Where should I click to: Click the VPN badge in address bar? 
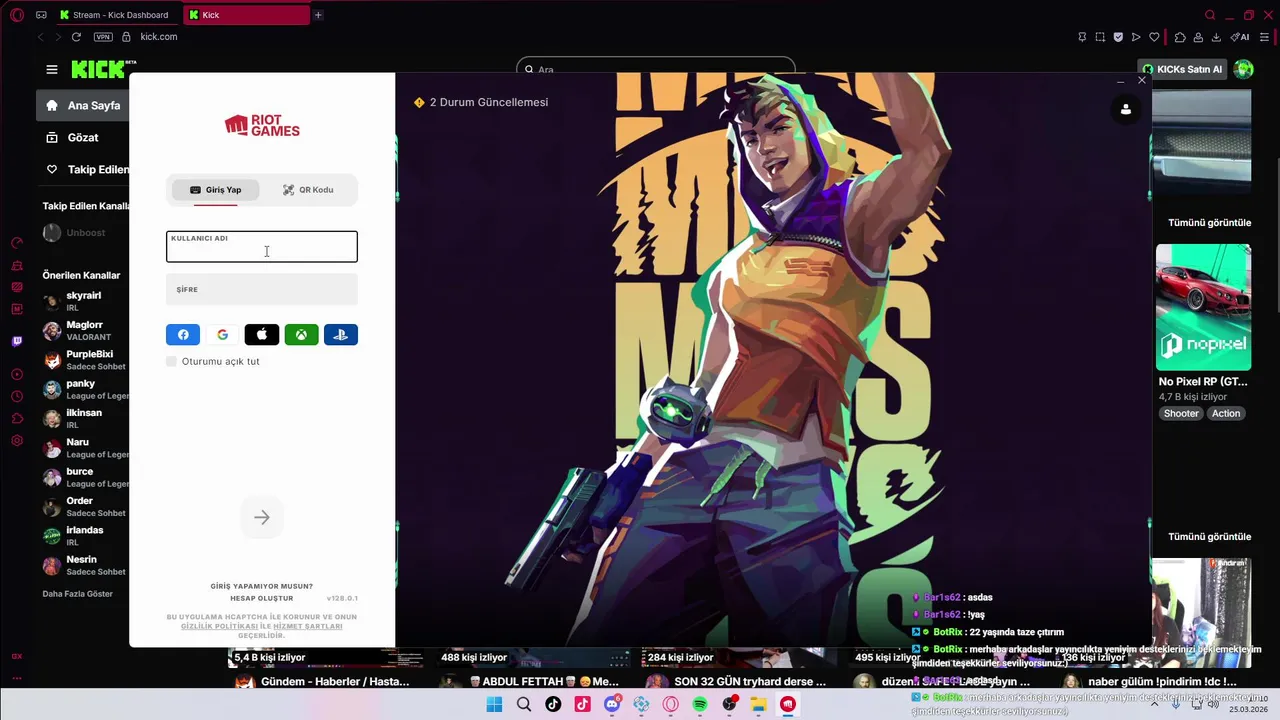pos(103,37)
